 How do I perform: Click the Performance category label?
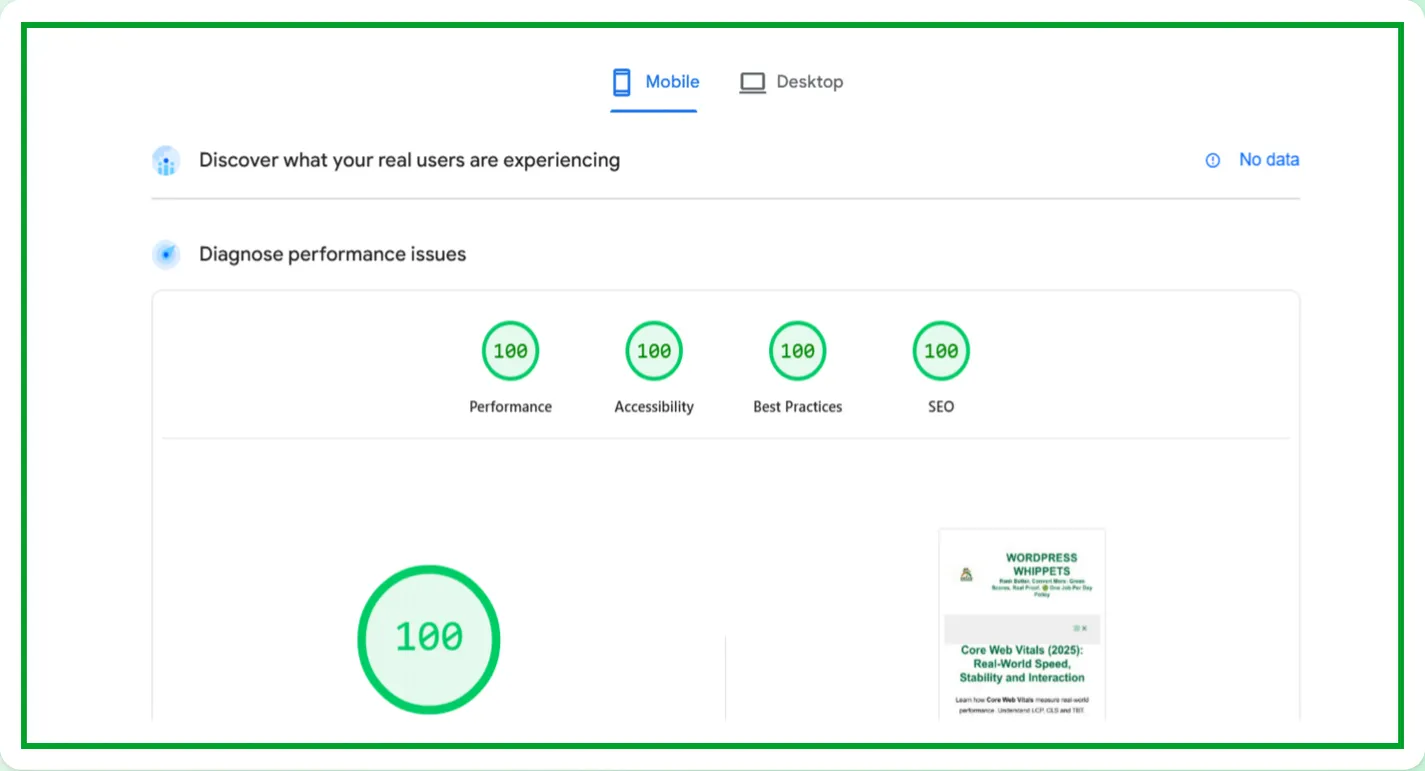pyautogui.click(x=510, y=407)
